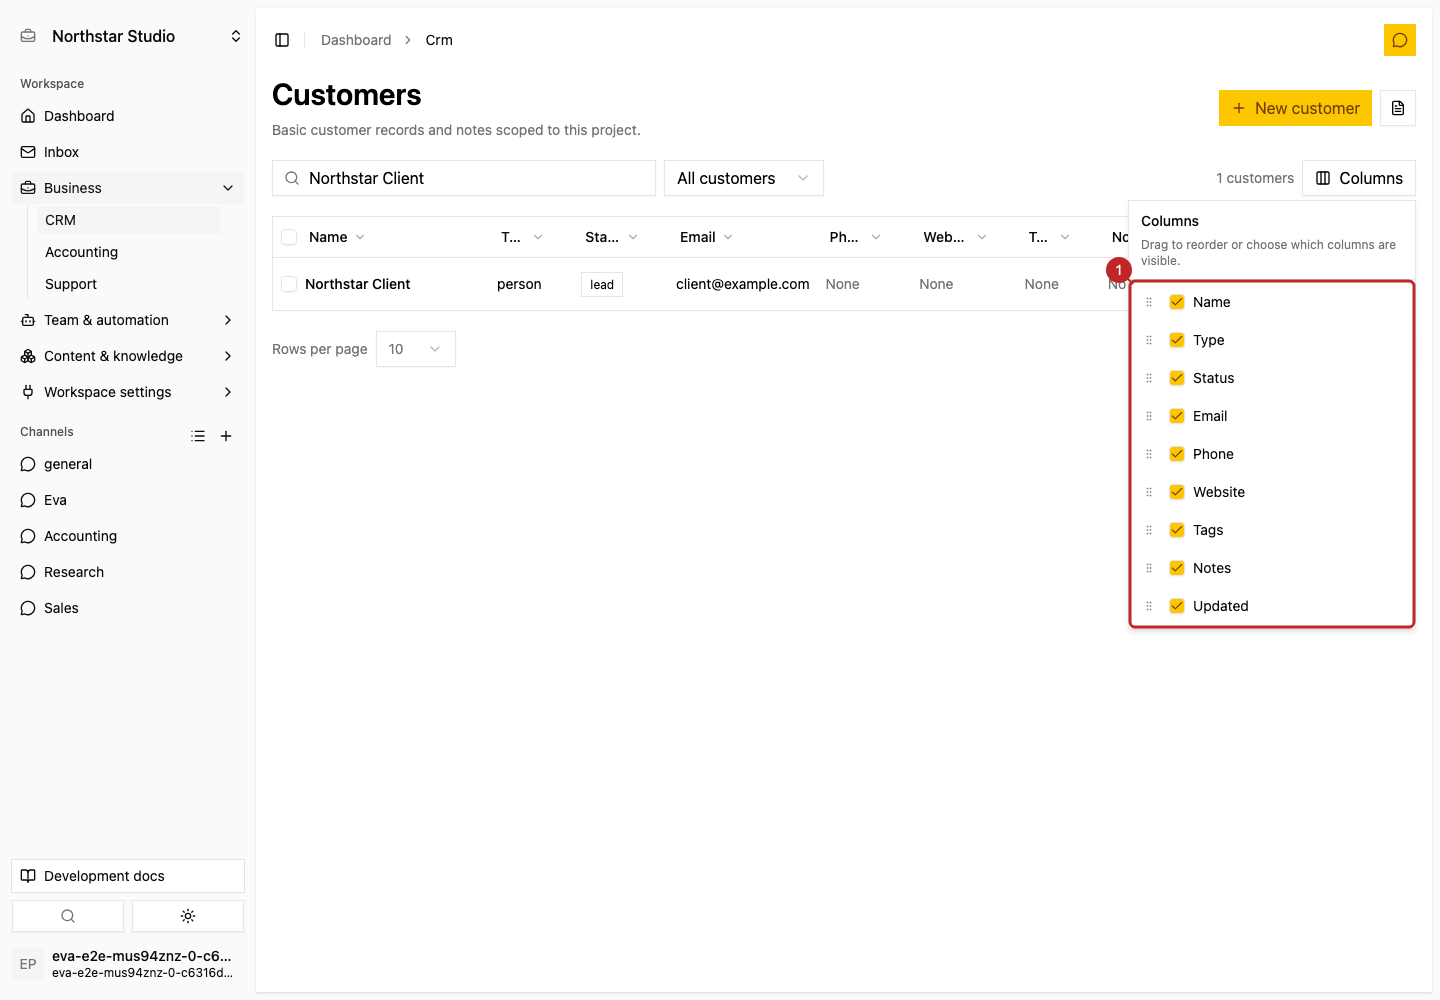This screenshot has height=1000, width=1440.
Task: Open the Rows per page dropdown
Action: pos(416,349)
